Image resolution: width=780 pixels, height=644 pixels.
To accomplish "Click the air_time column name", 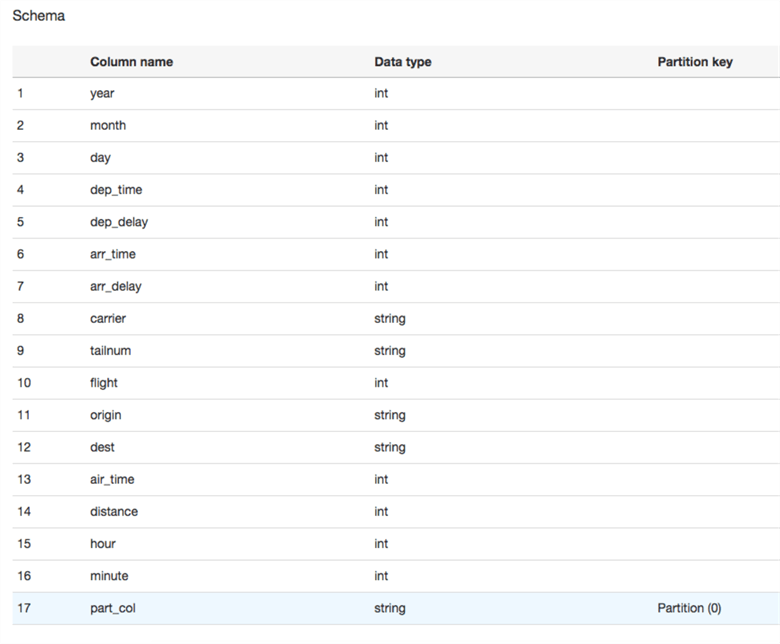I will click(x=112, y=479).
